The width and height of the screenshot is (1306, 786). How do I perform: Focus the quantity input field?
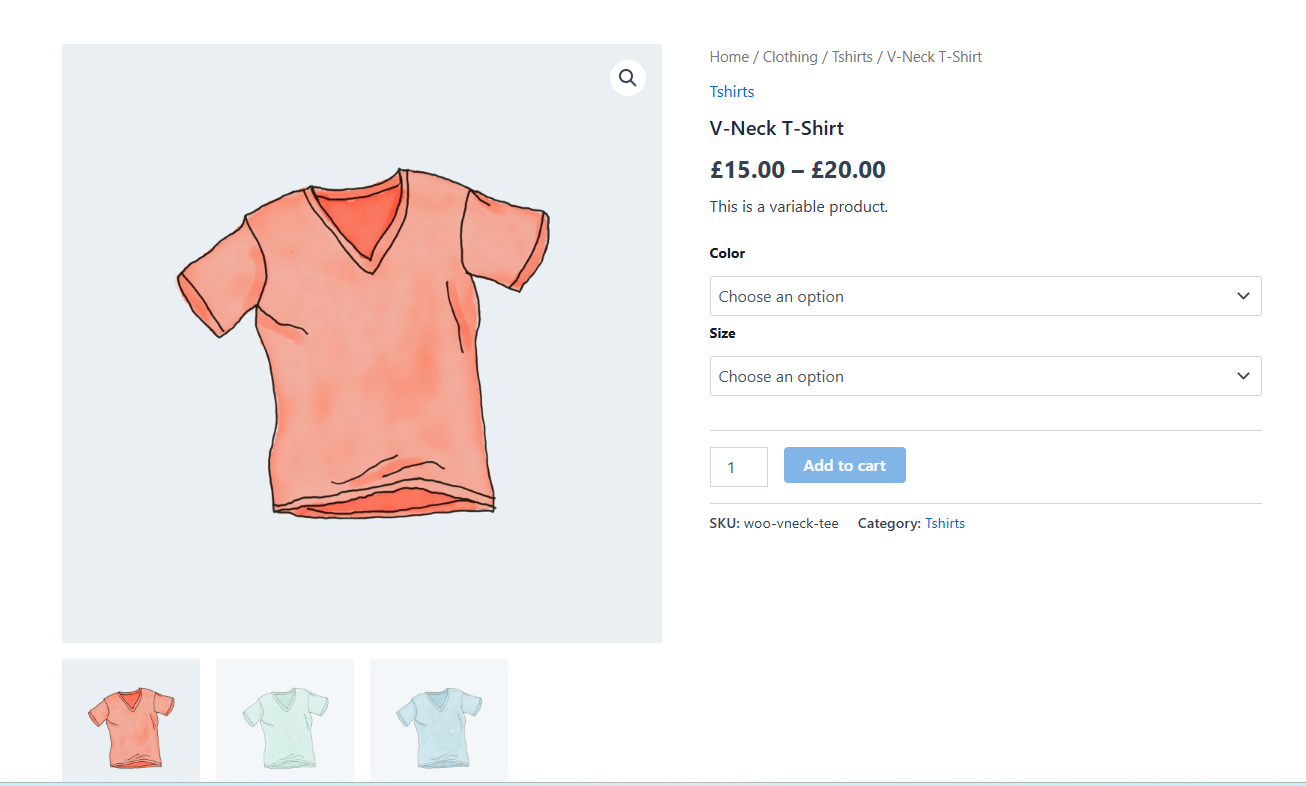click(738, 467)
